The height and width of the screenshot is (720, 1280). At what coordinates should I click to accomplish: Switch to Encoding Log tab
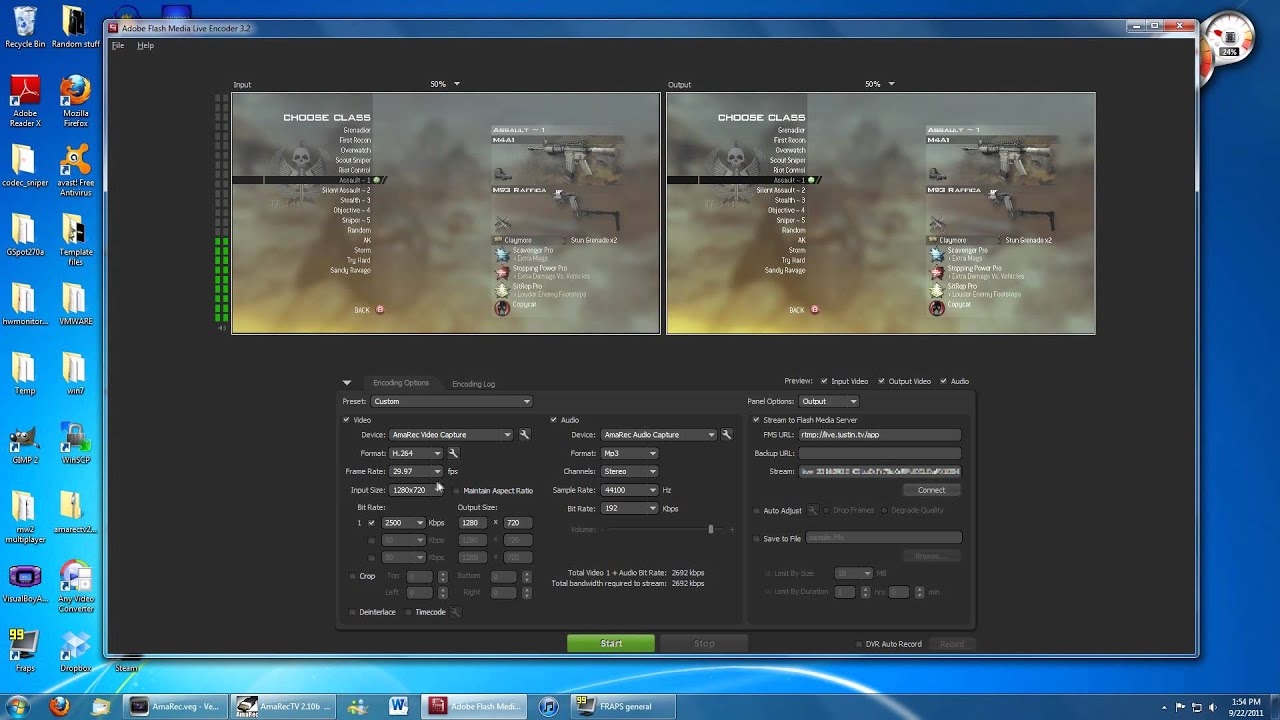tap(473, 384)
